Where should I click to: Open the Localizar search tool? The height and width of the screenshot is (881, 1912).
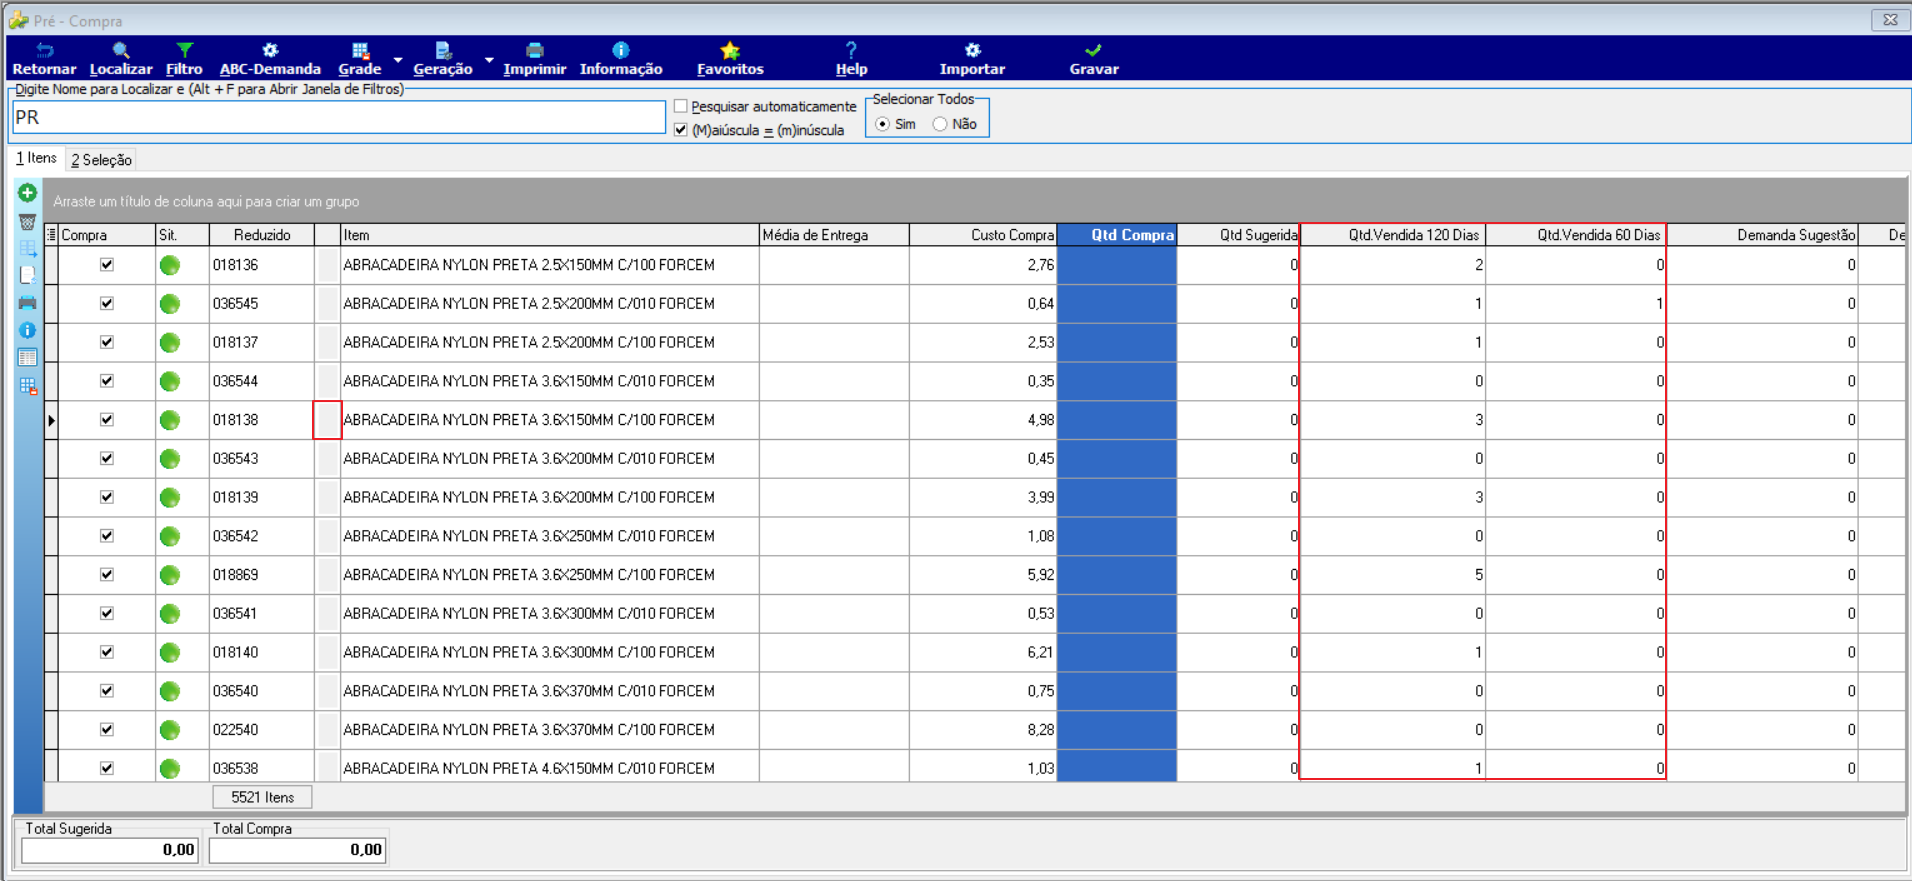coord(120,59)
